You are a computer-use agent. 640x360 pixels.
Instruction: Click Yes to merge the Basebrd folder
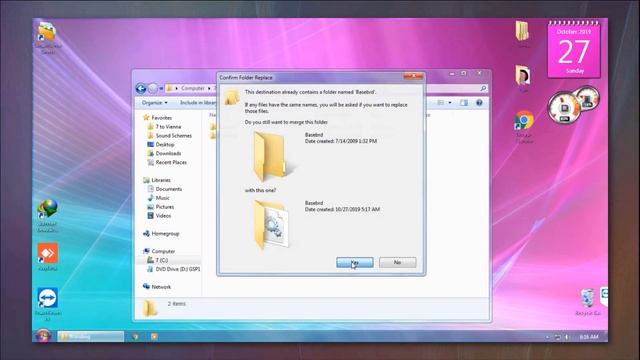355,262
